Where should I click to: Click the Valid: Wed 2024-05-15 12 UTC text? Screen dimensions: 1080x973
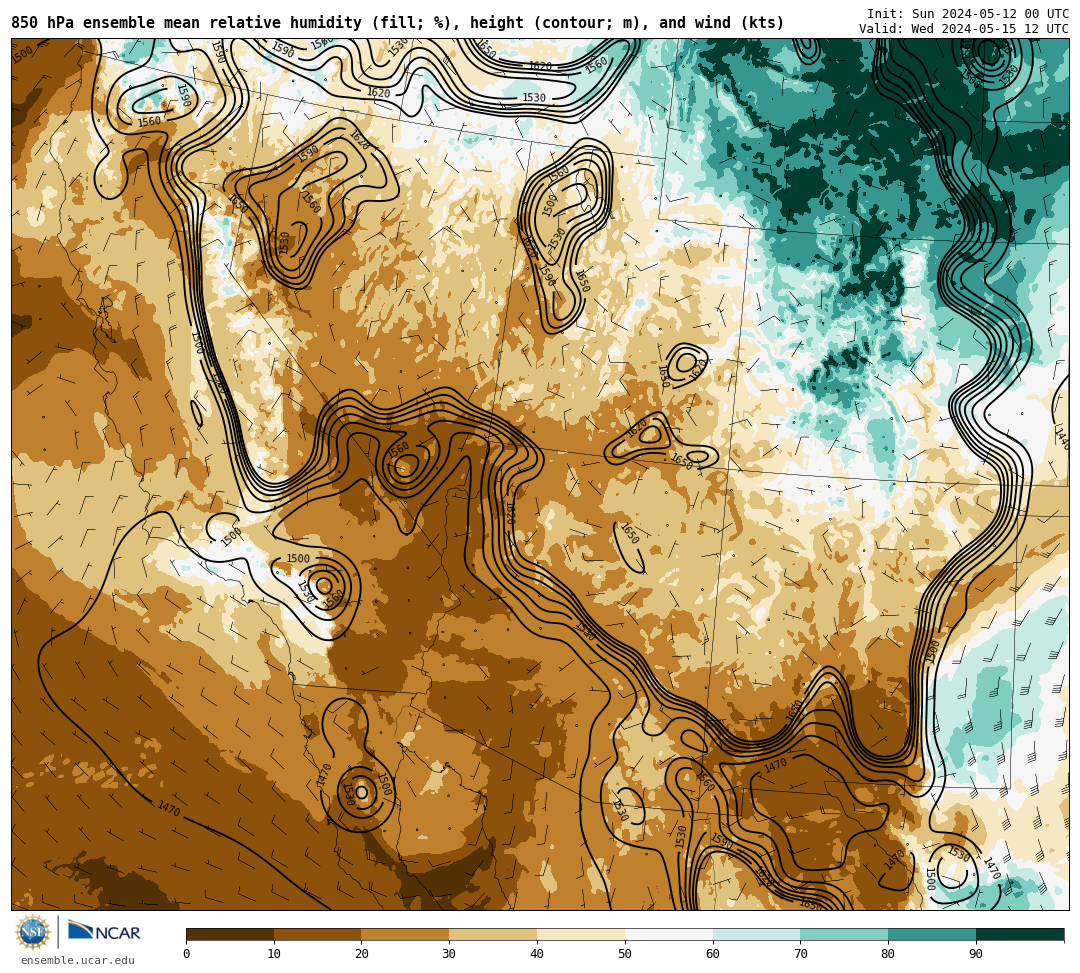point(964,29)
